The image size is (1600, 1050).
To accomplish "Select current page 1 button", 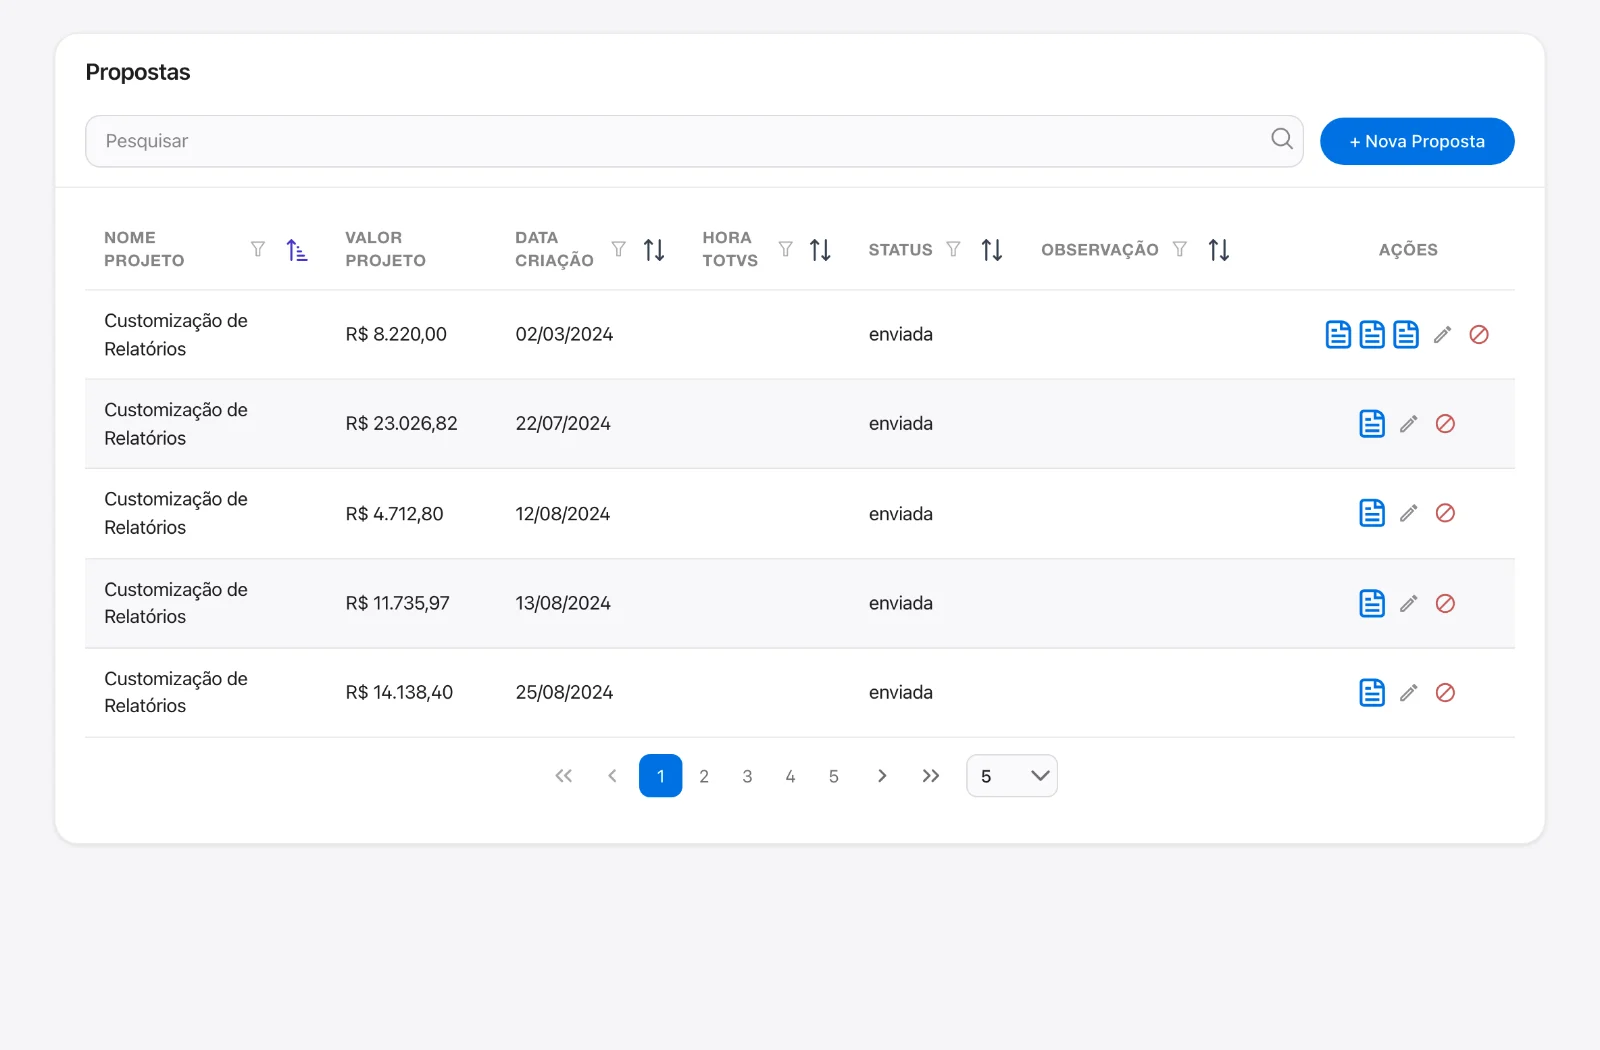I will pyautogui.click(x=660, y=776).
